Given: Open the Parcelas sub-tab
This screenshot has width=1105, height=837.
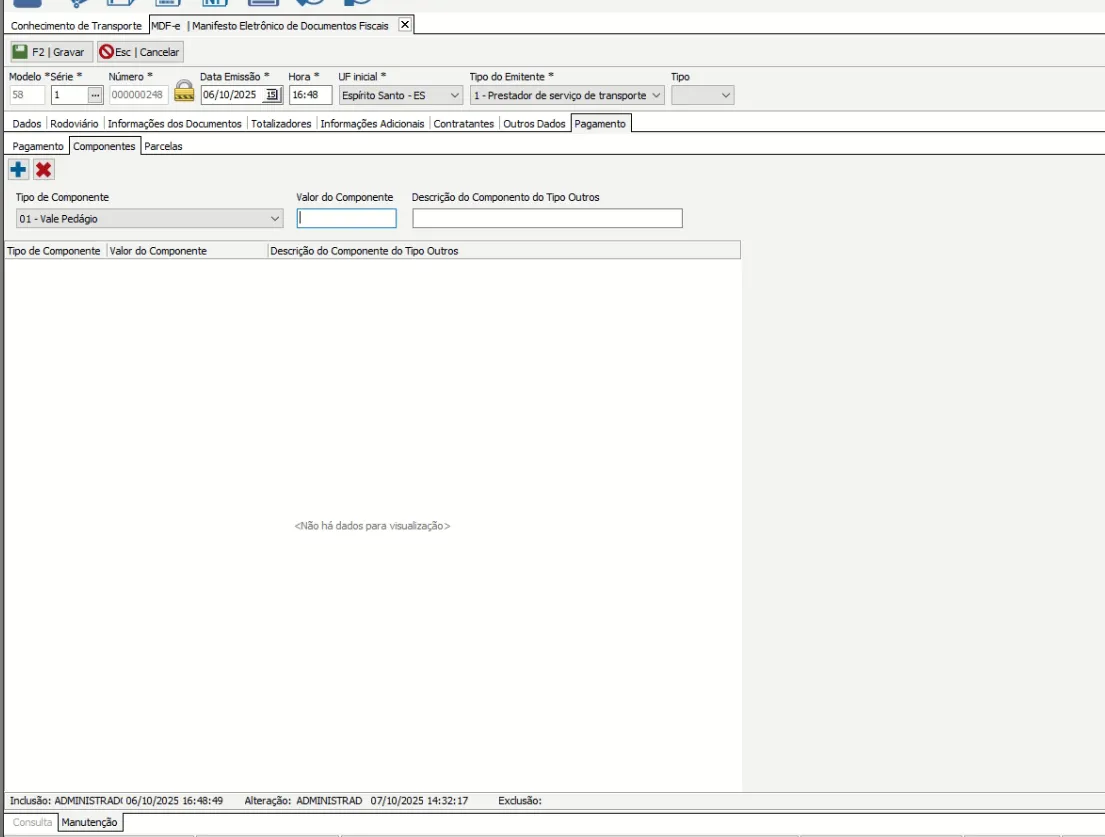Looking at the screenshot, I should point(163,146).
